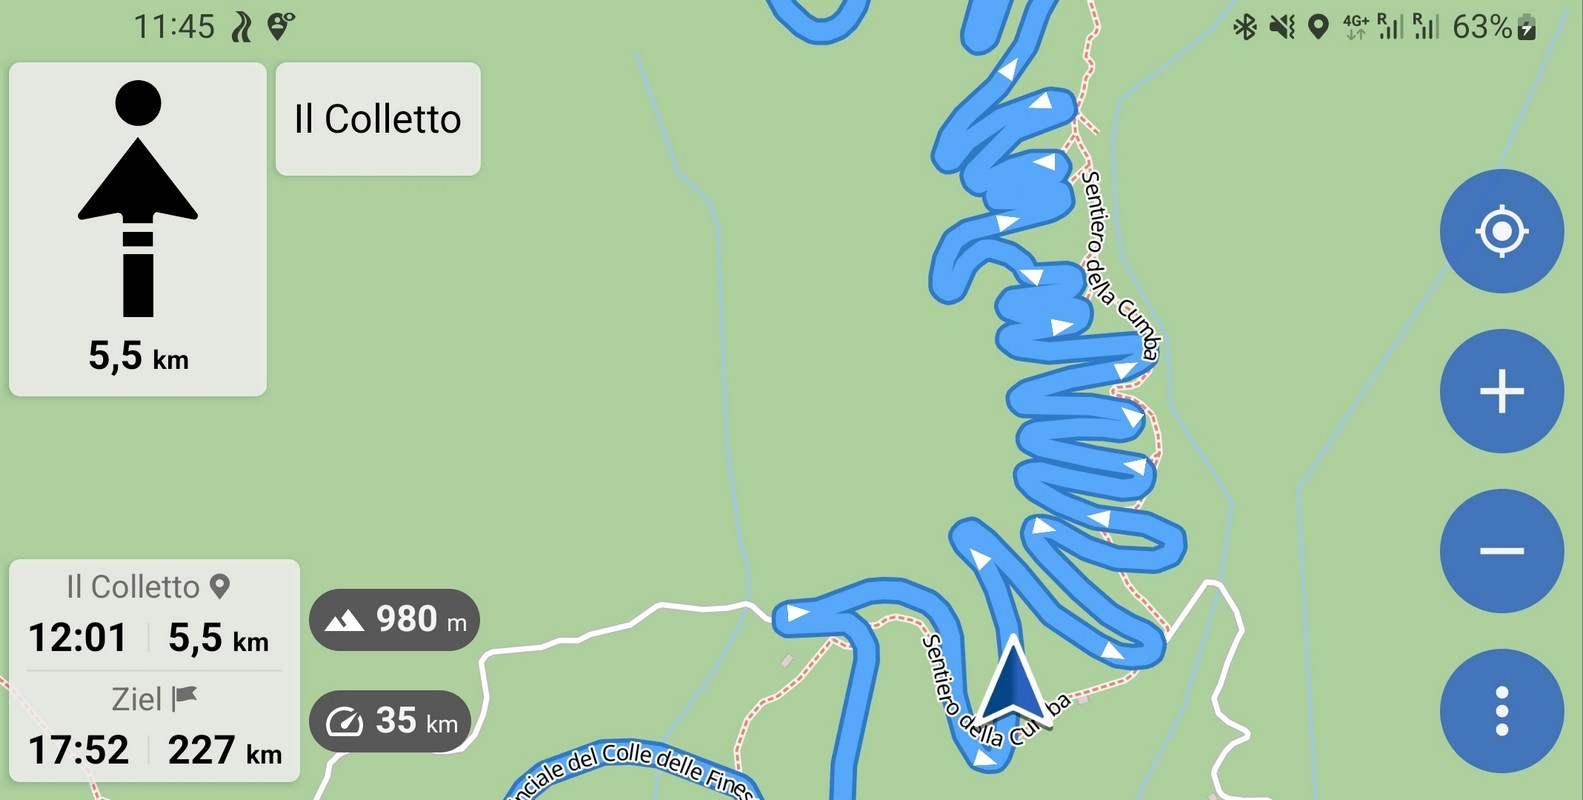
Task: Tap the center-on-my-location button
Action: (x=1501, y=231)
